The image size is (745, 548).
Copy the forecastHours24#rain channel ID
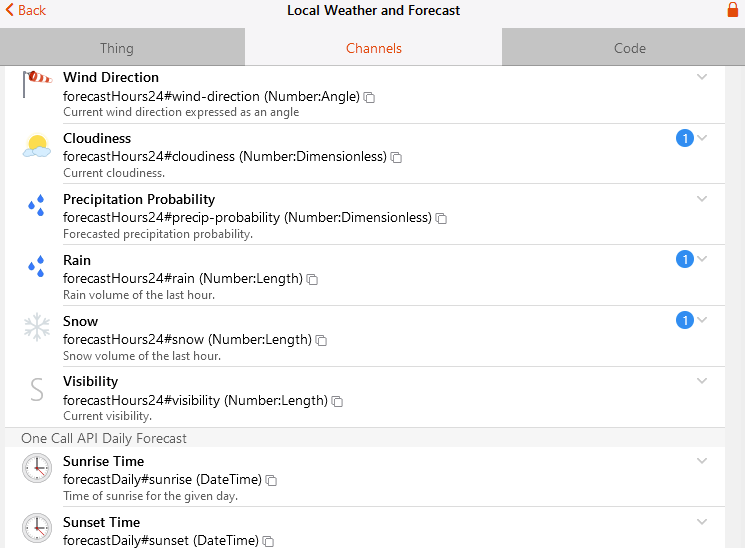(312, 279)
